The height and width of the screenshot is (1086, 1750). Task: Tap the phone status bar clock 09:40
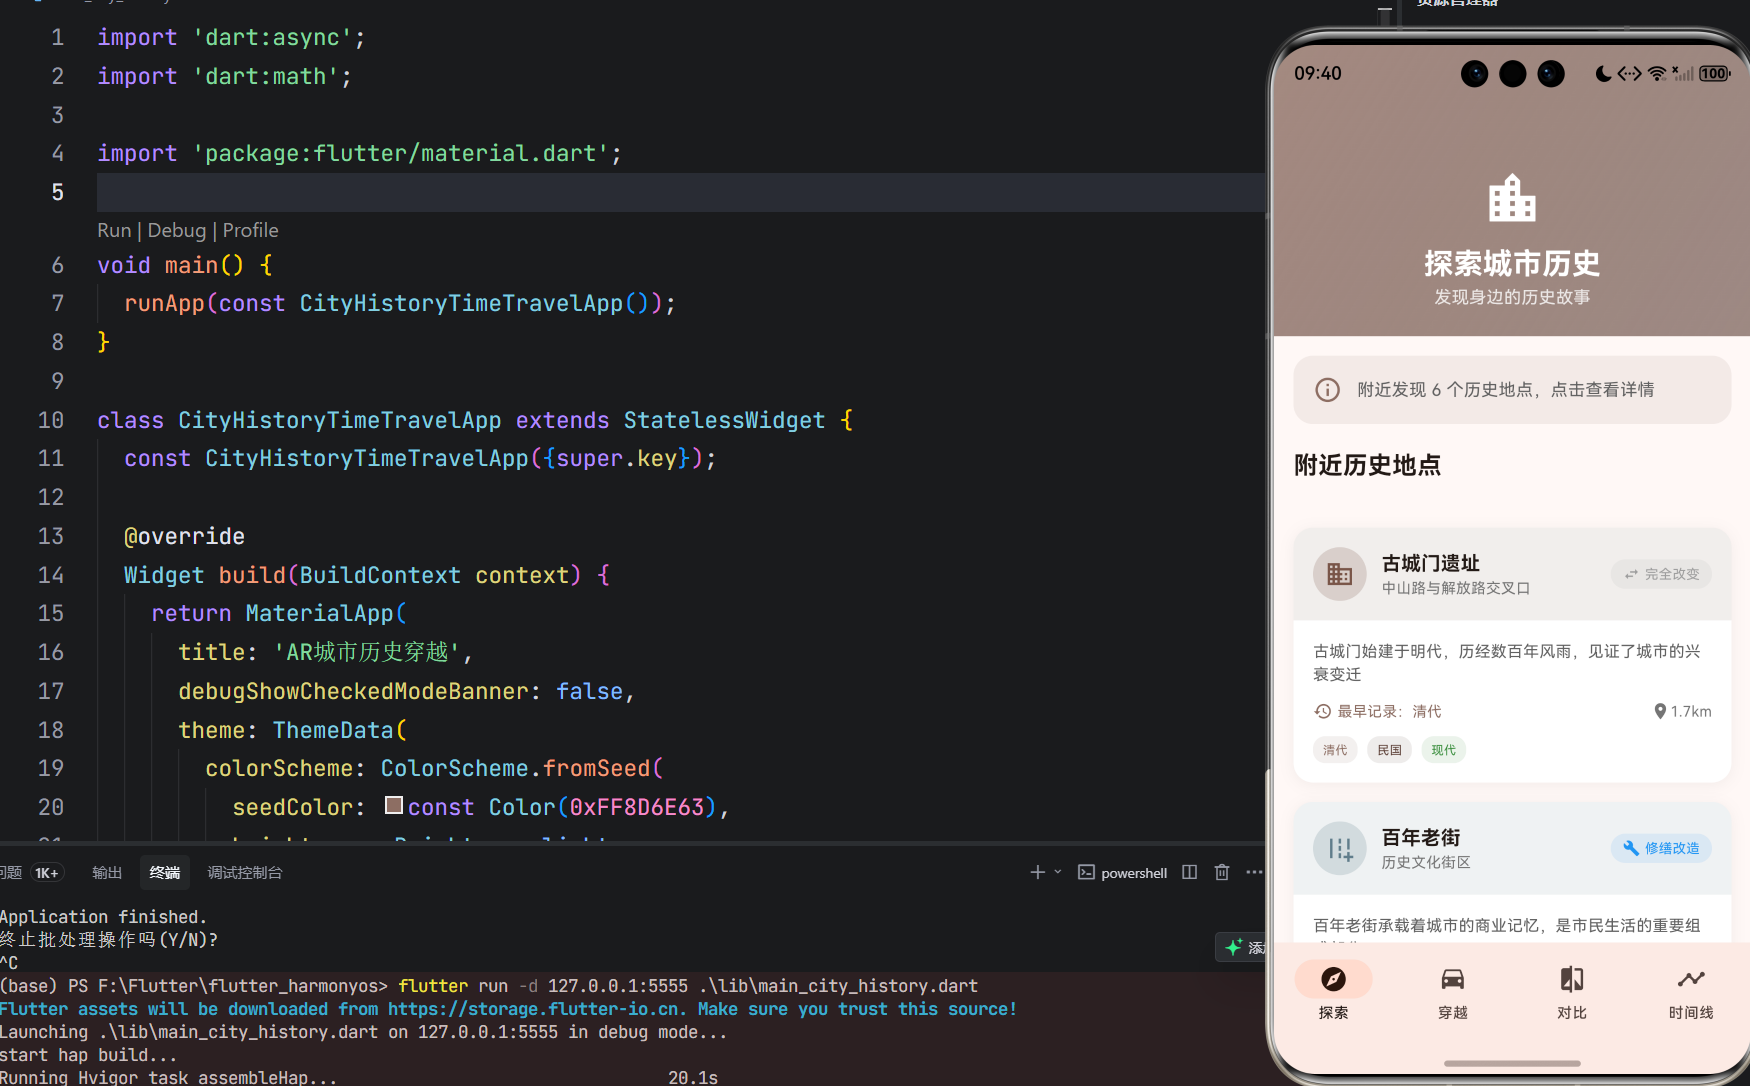pyautogui.click(x=1317, y=73)
